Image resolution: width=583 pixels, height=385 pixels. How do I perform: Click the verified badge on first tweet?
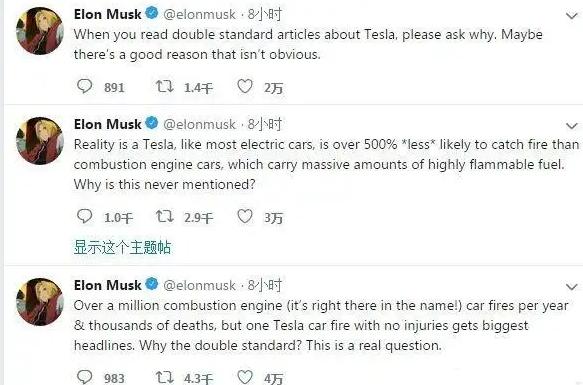point(152,13)
